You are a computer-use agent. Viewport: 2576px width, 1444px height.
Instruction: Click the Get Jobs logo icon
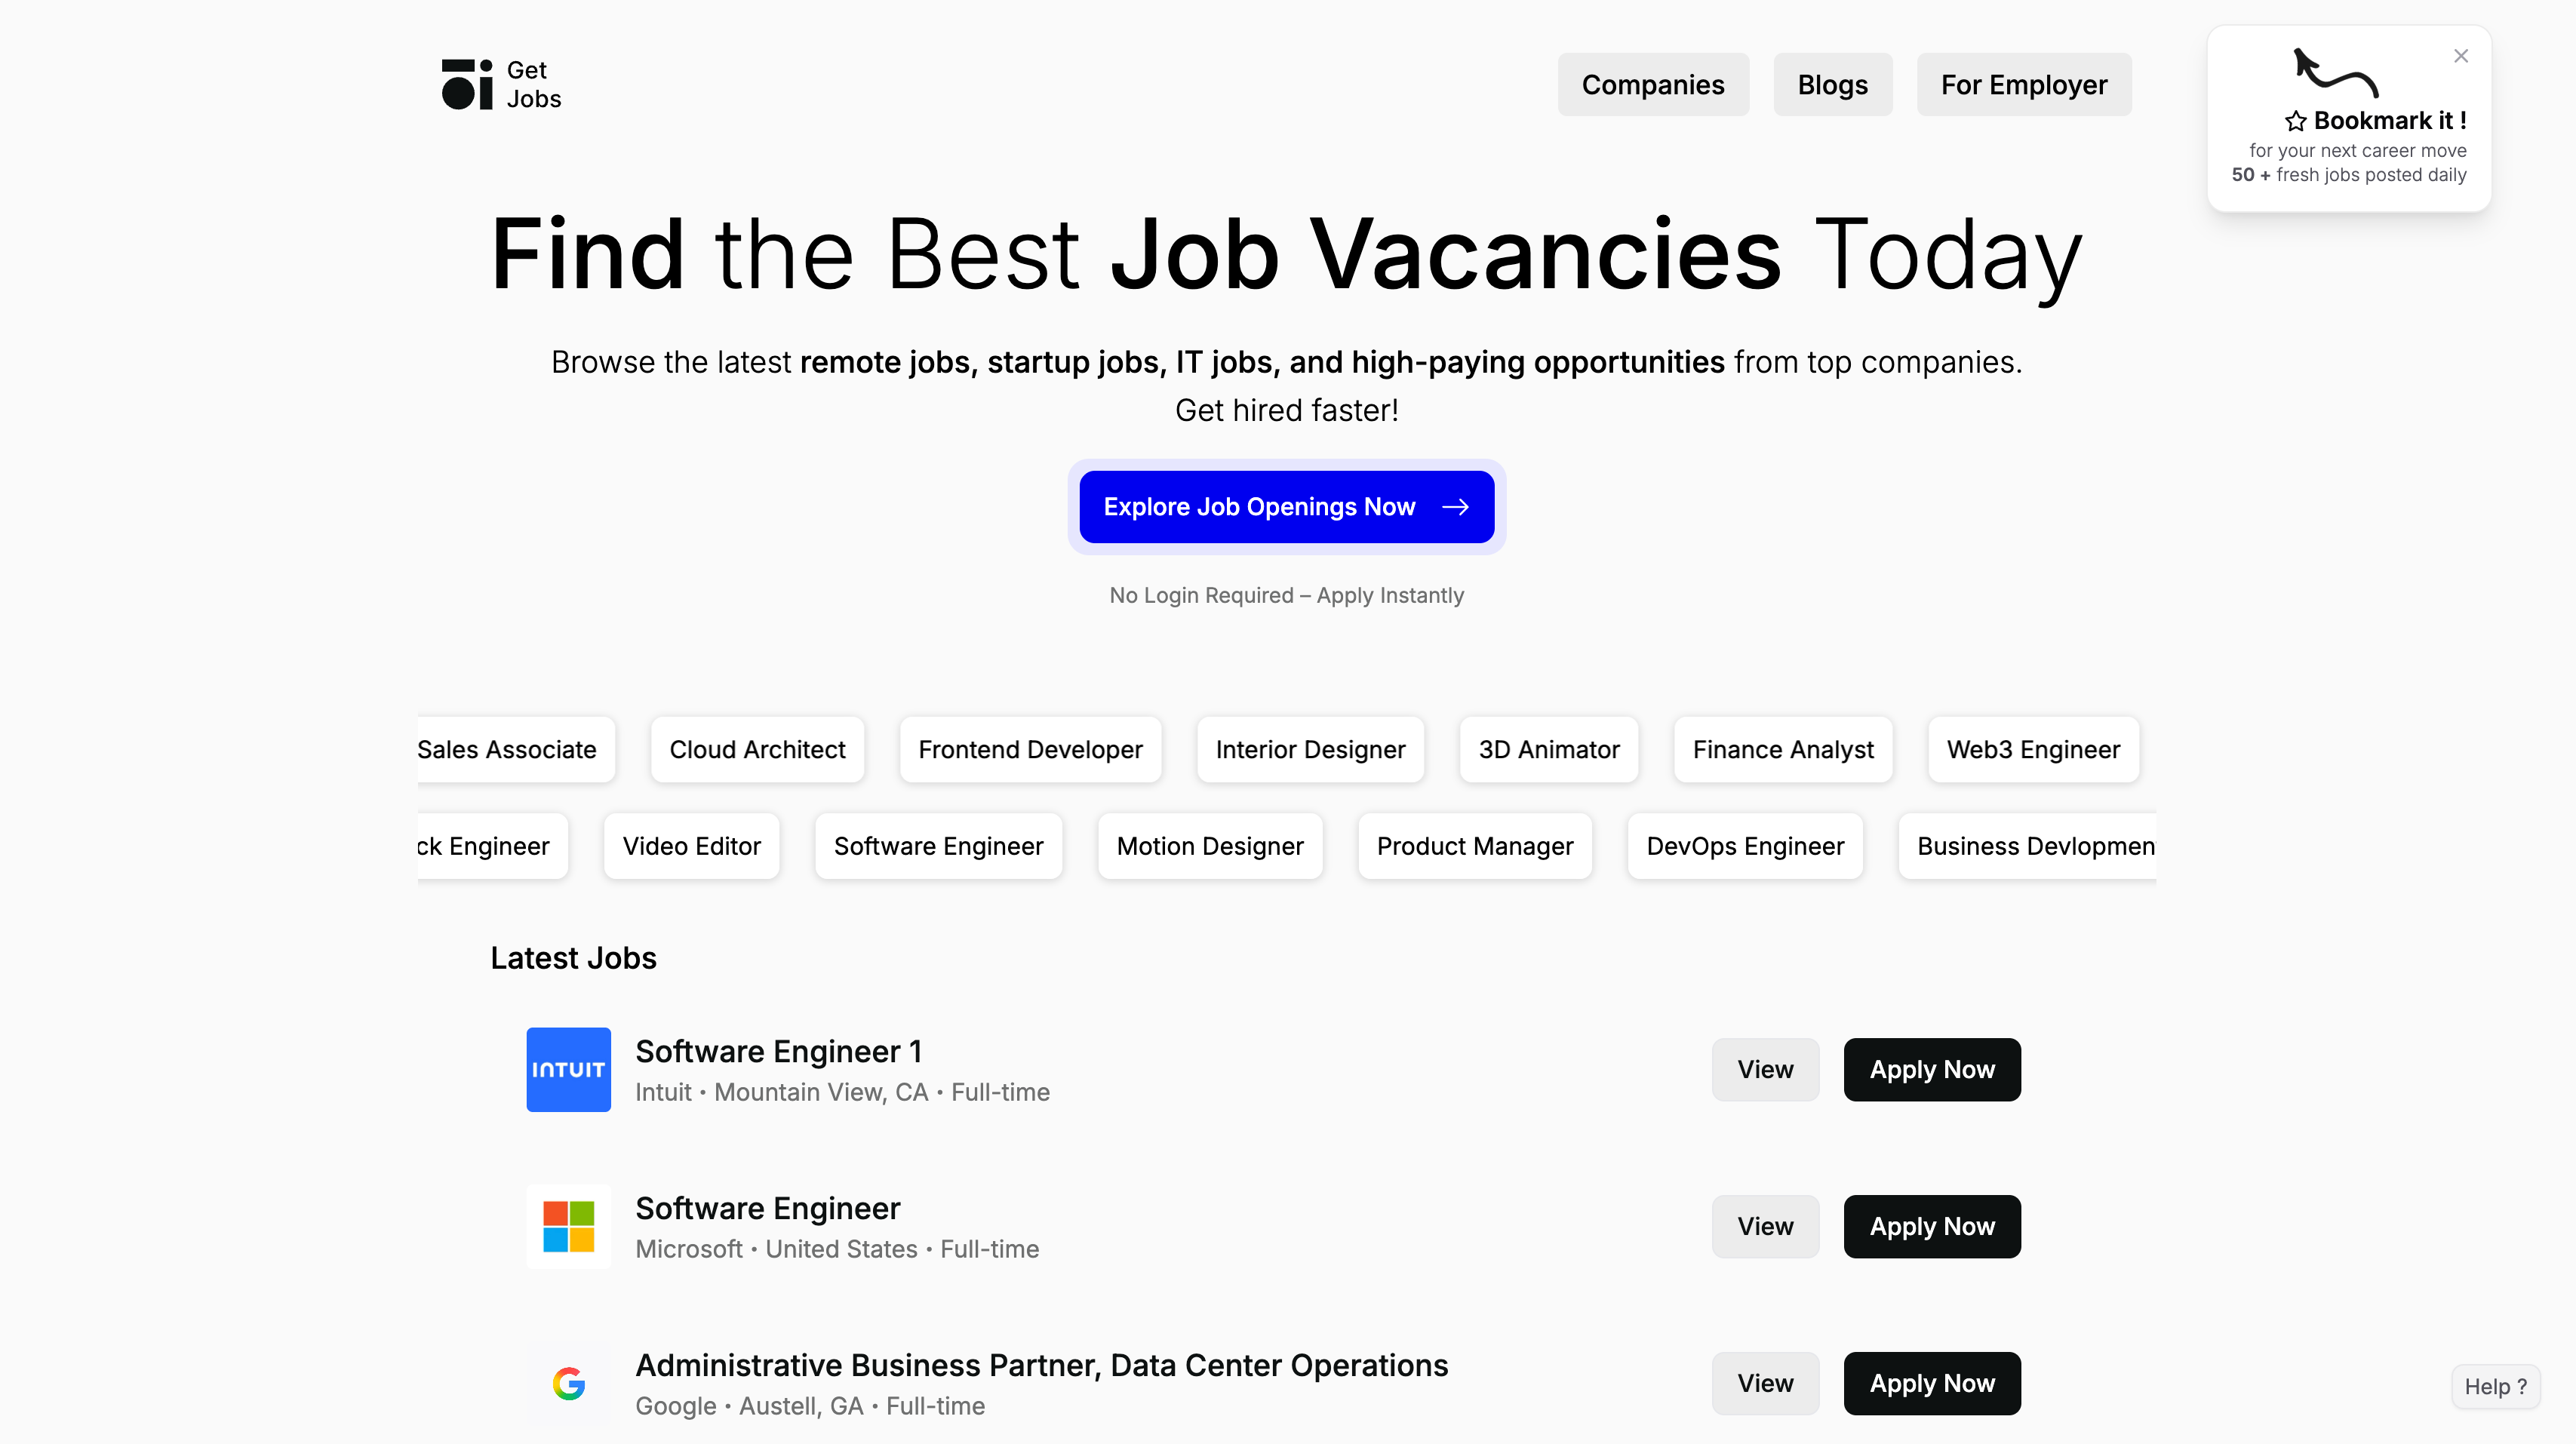click(x=467, y=84)
